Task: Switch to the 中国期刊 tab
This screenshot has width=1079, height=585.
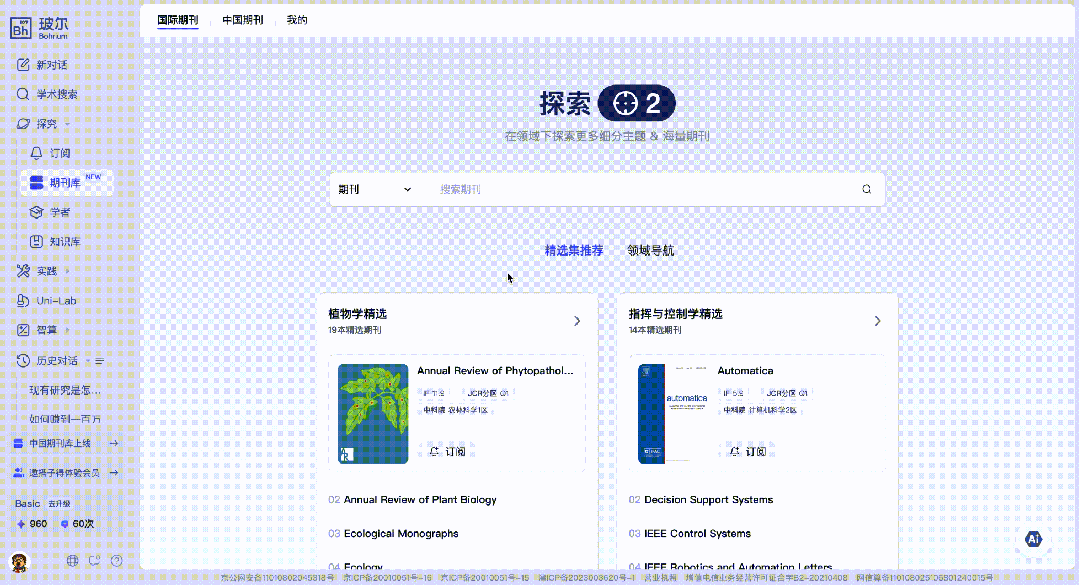Action: pos(242,20)
